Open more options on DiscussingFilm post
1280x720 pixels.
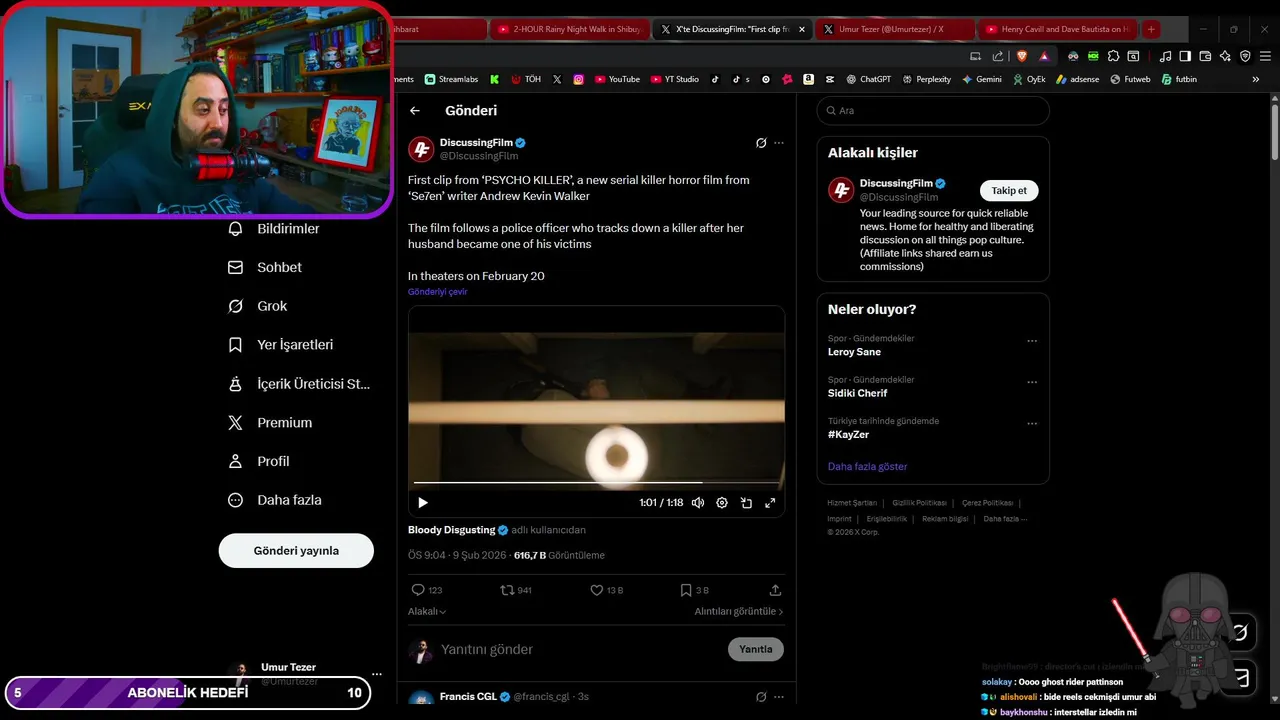coord(779,143)
